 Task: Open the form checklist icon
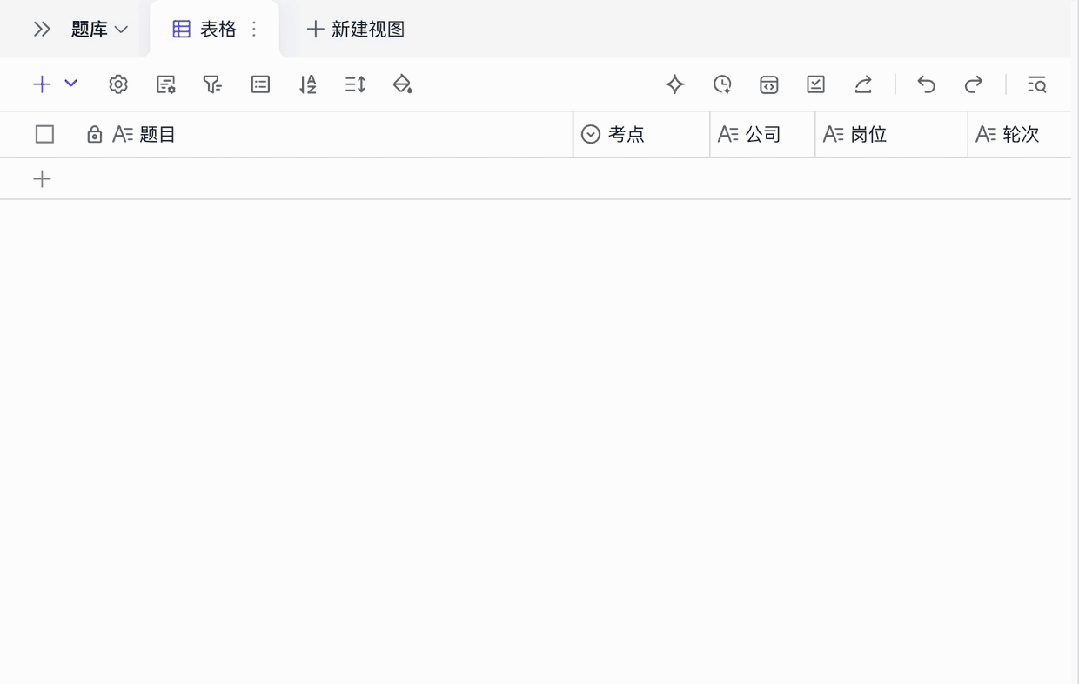pos(815,84)
